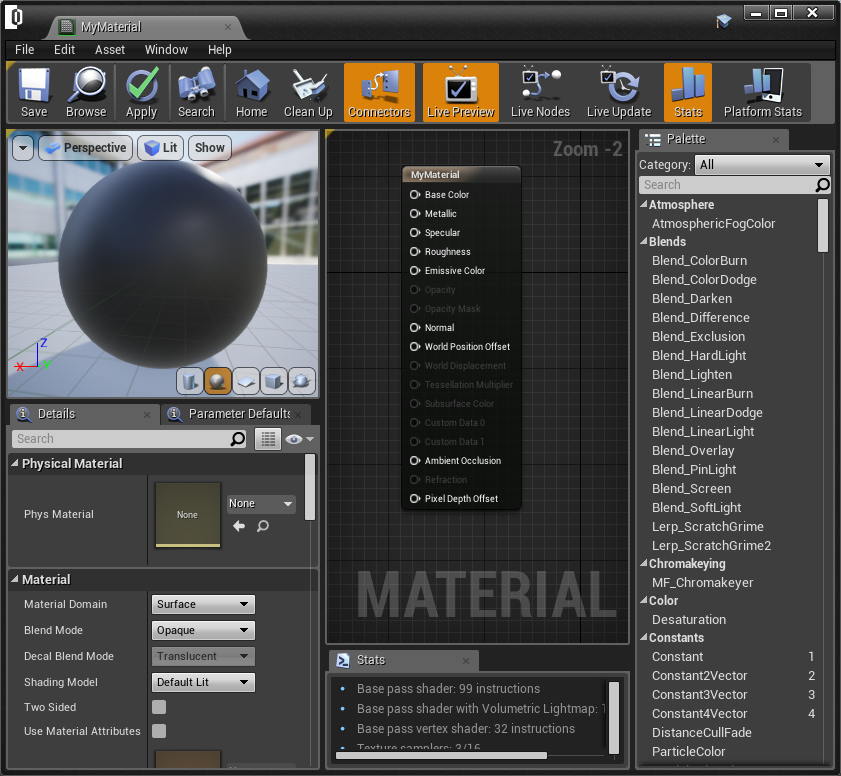Open the Asset menu
Screen dimensions: 841x776
[x=110, y=49]
